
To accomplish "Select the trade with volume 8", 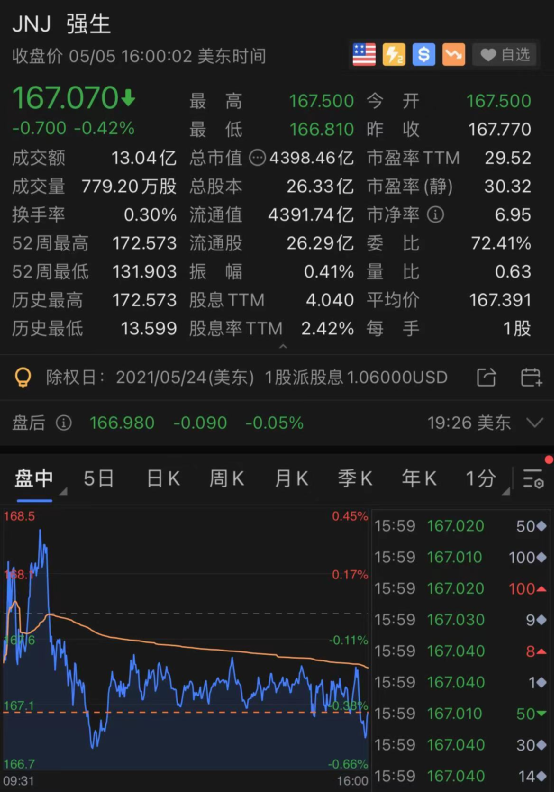I will click(460, 651).
